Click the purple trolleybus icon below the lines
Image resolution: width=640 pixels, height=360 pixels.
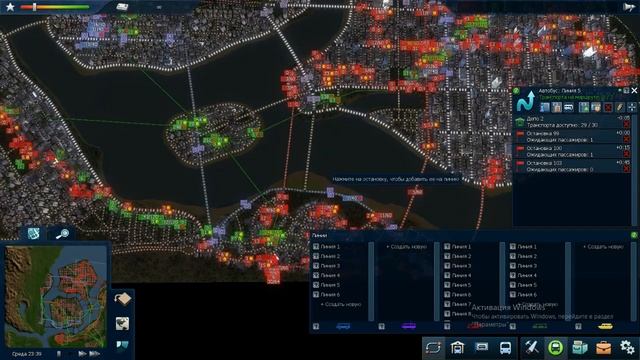[x=409, y=326]
